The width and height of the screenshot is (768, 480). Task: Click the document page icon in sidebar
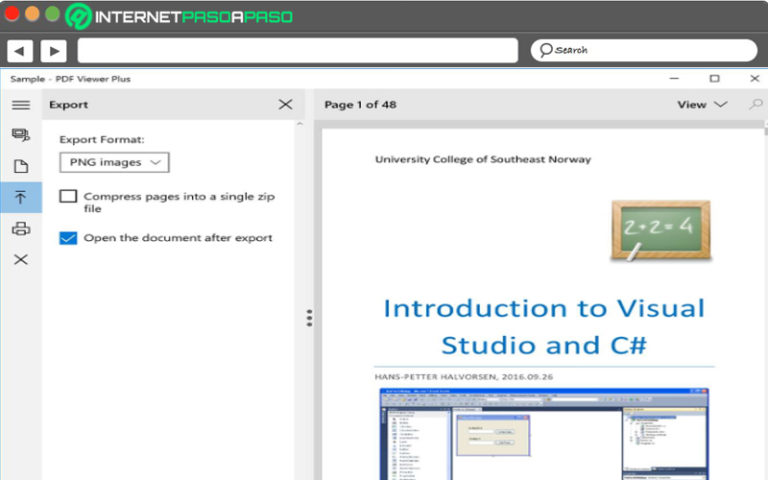(x=20, y=166)
